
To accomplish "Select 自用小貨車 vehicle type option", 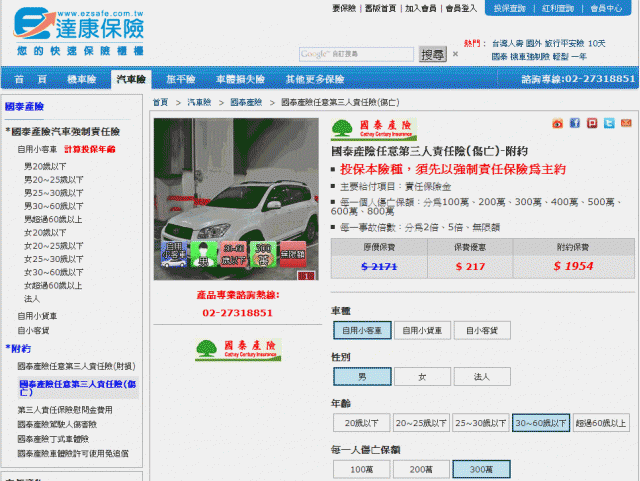I will [422, 330].
